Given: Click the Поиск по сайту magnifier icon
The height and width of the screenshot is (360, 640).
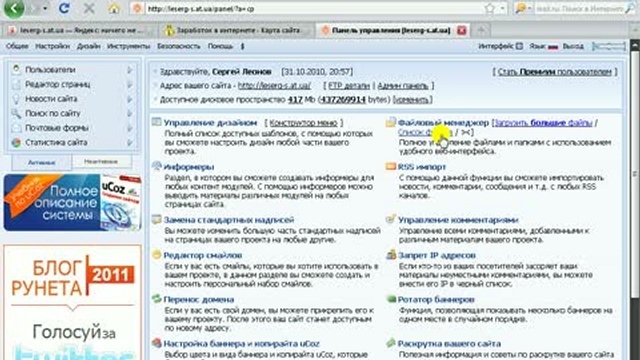Looking at the screenshot, I should pyautogui.click(x=16, y=113).
